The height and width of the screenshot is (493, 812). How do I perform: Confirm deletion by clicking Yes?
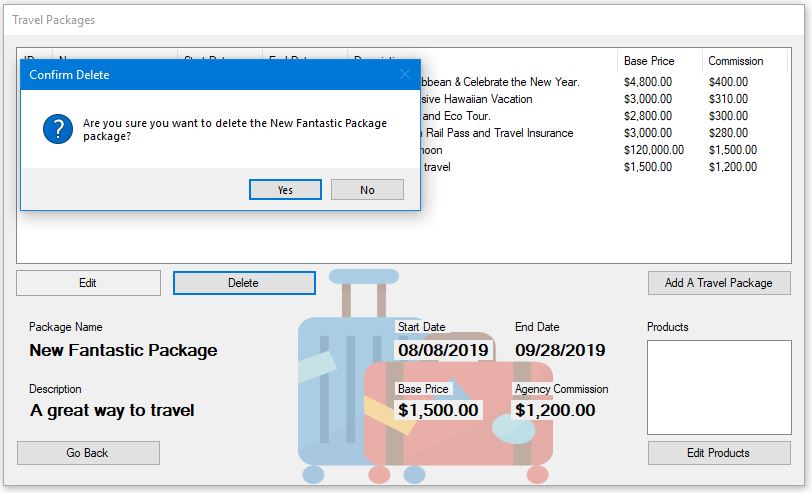point(285,190)
